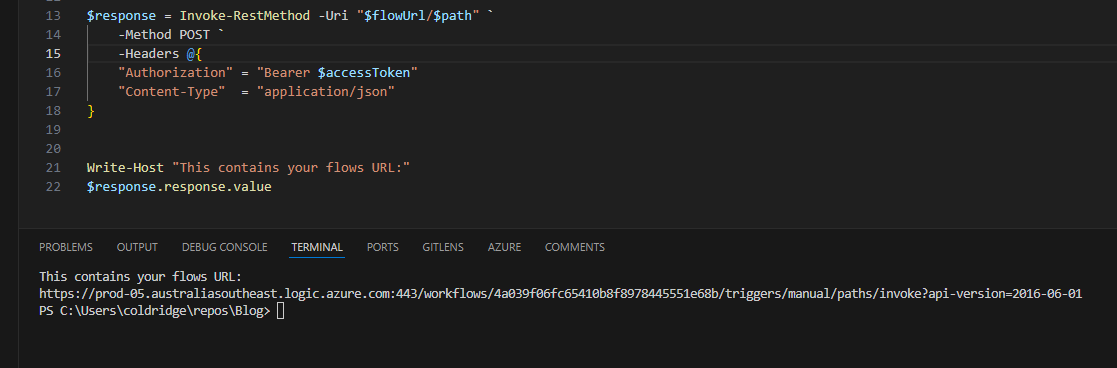1117x368 pixels.
Task: Open the AZURE panel tab
Action: pos(504,247)
